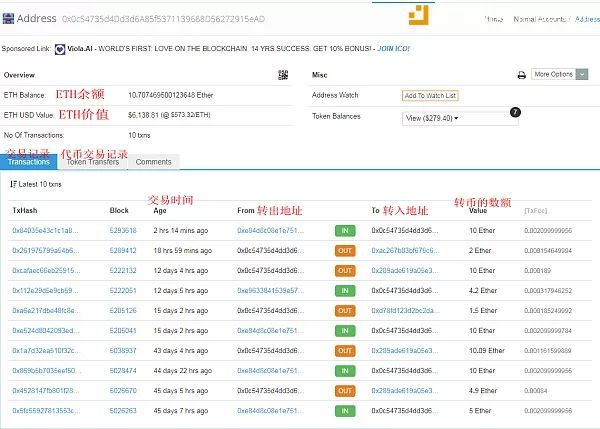Open the More Options dropdown
This screenshot has height=429, width=600.
pos(559,74)
